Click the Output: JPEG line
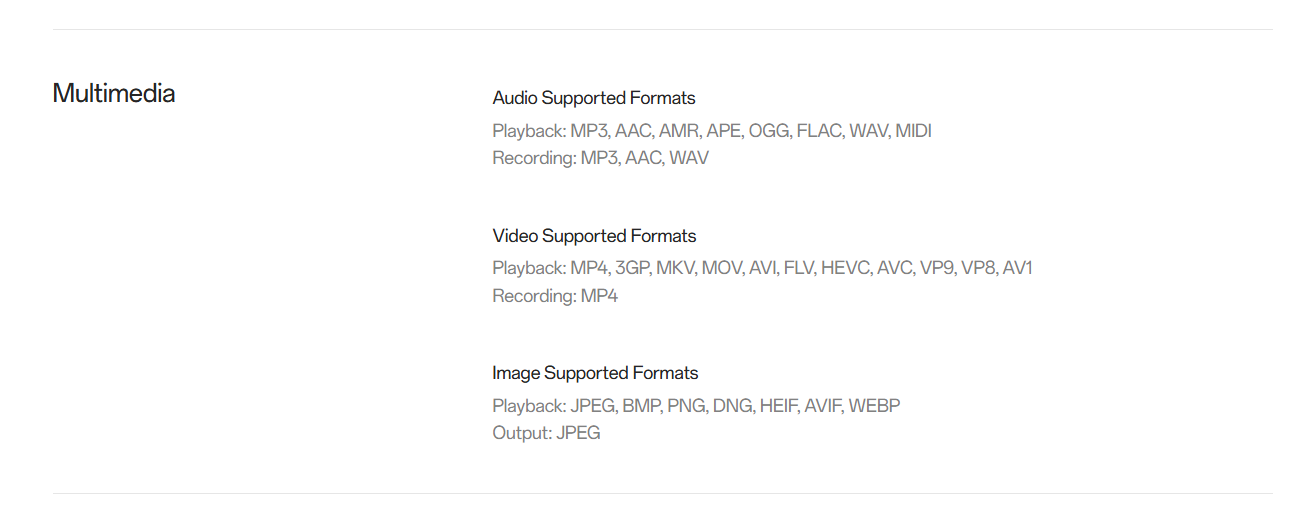The height and width of the screenshot is (517, 1301). click(546, 433)
